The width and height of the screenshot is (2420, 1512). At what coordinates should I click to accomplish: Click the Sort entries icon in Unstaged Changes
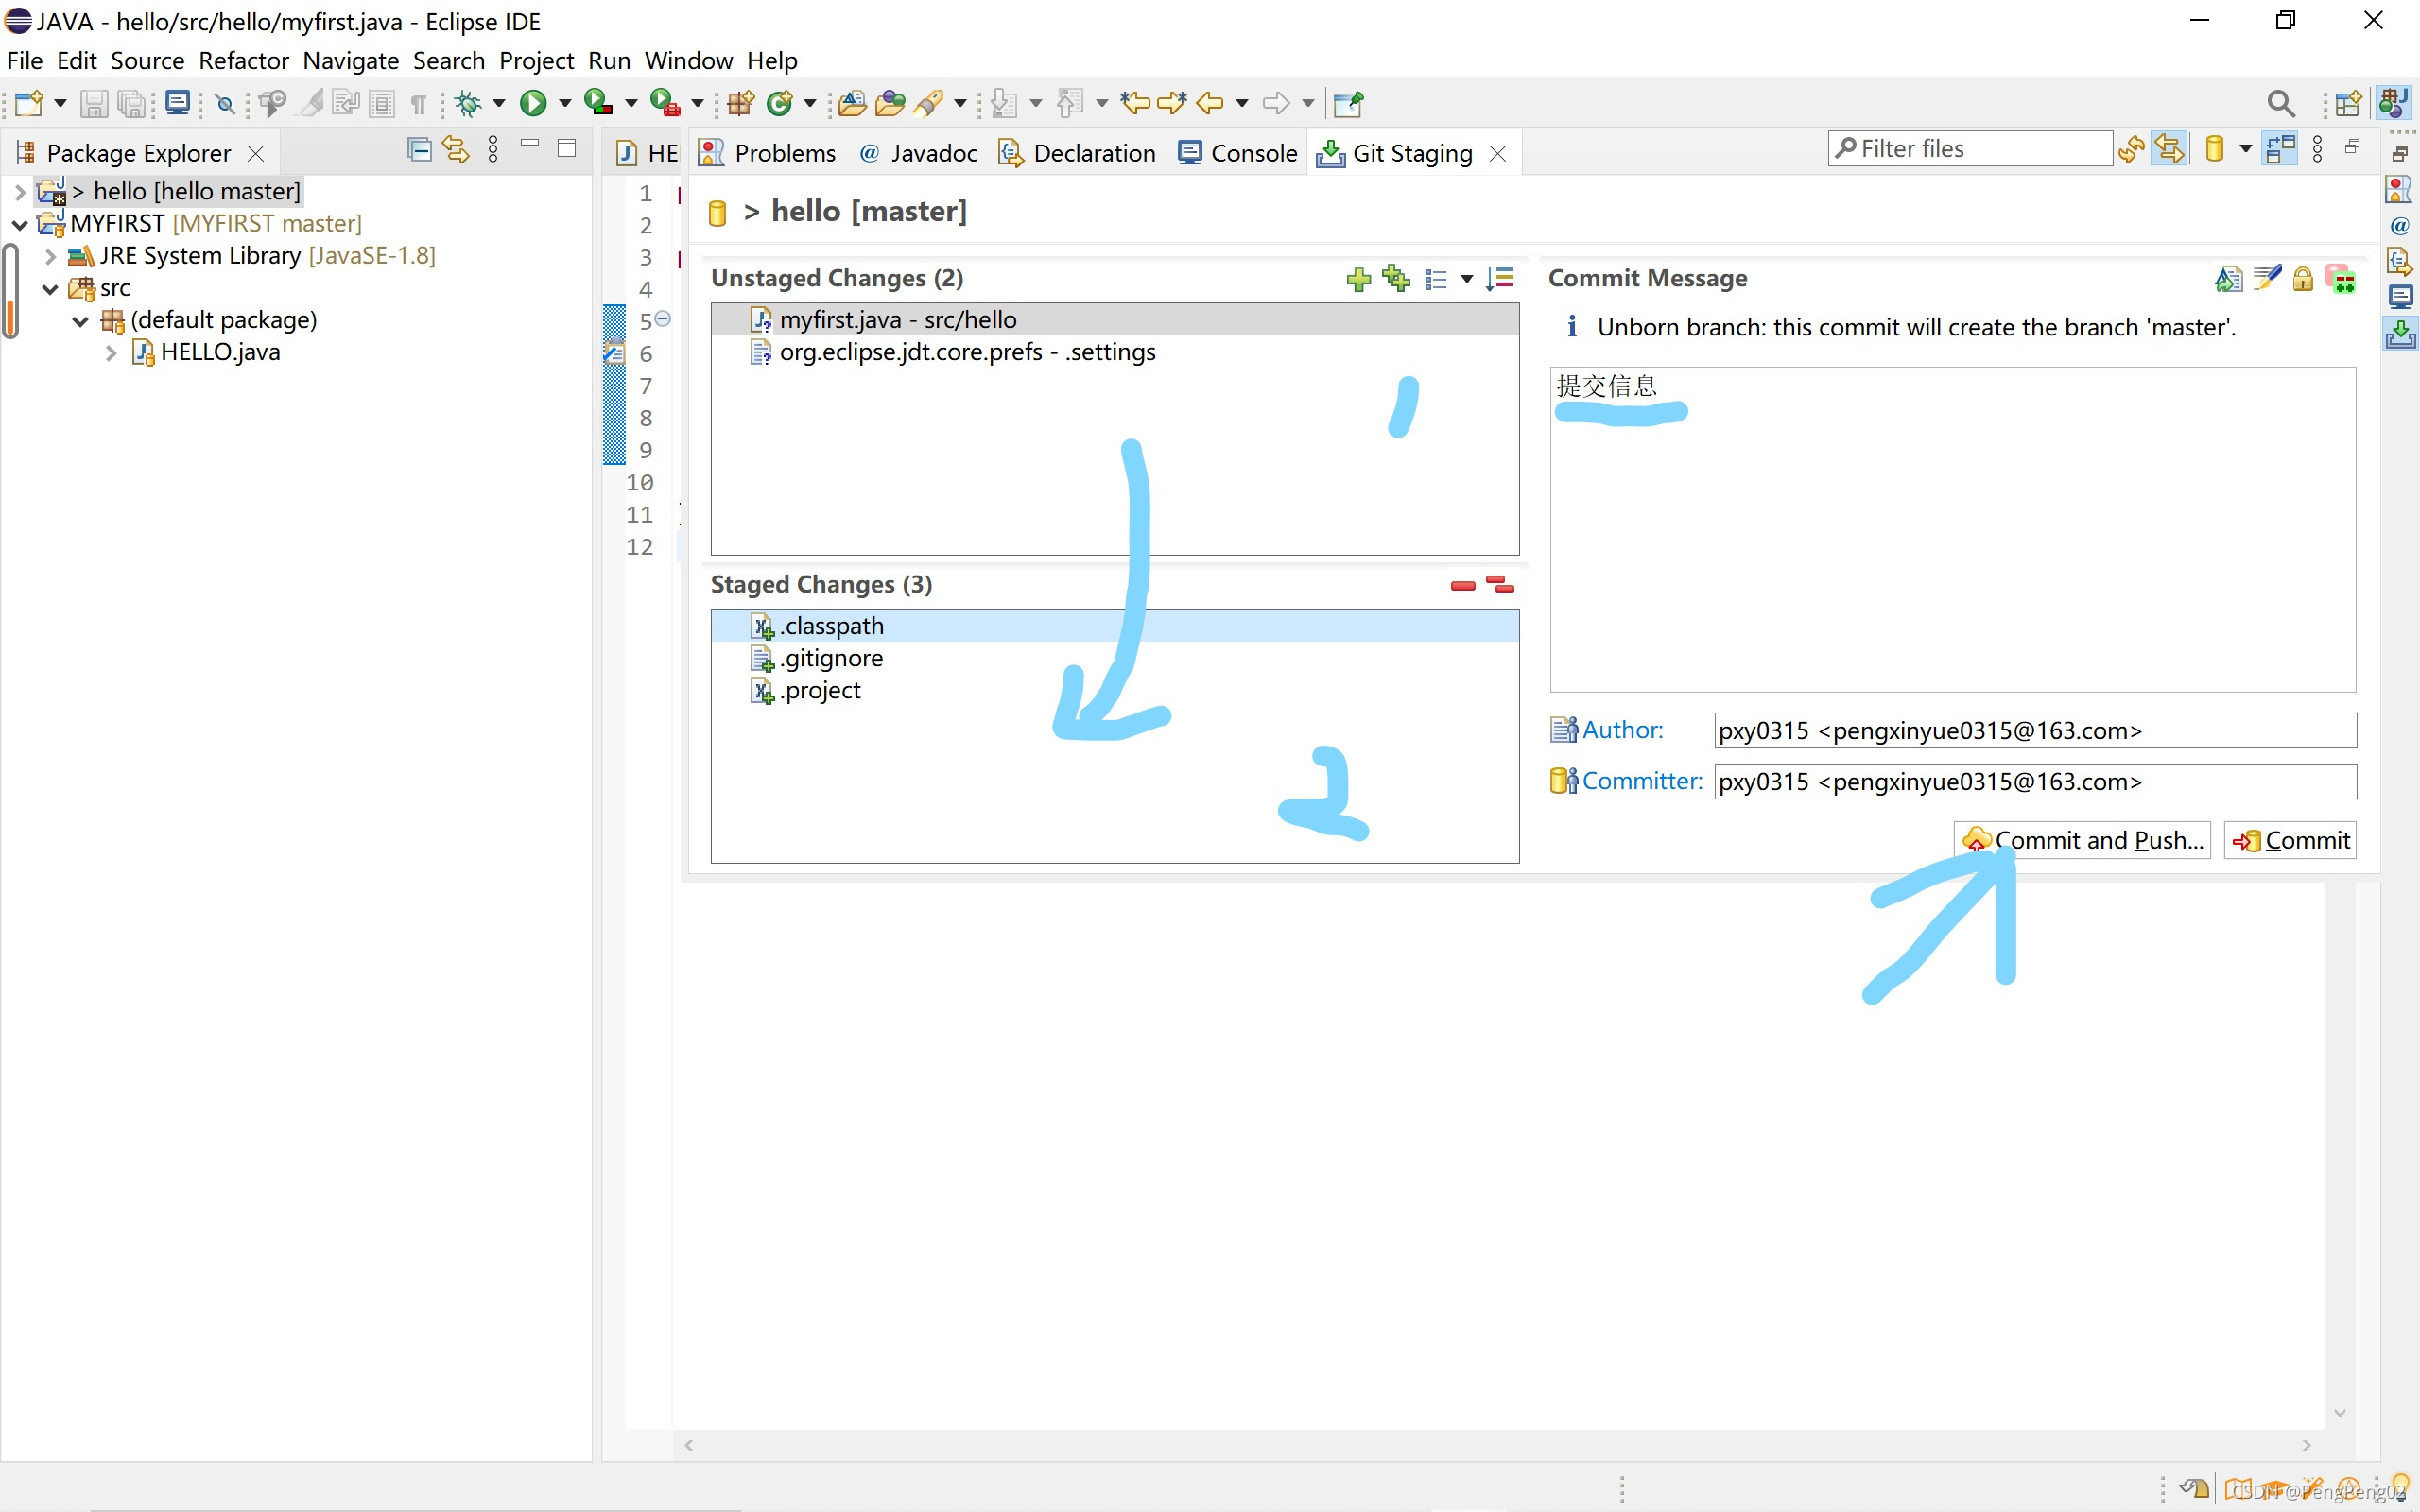click(x=1500, y=279)
